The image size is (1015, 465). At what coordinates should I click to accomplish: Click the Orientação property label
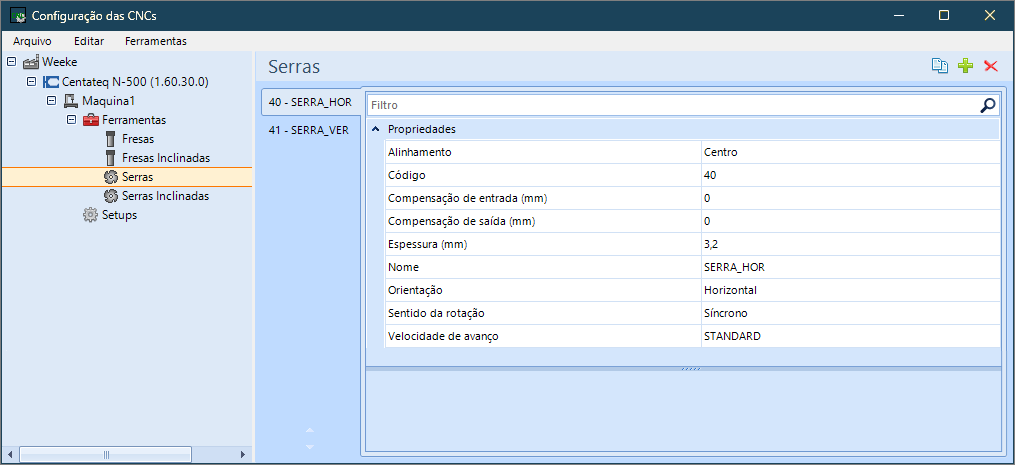[x=415, y=290]
